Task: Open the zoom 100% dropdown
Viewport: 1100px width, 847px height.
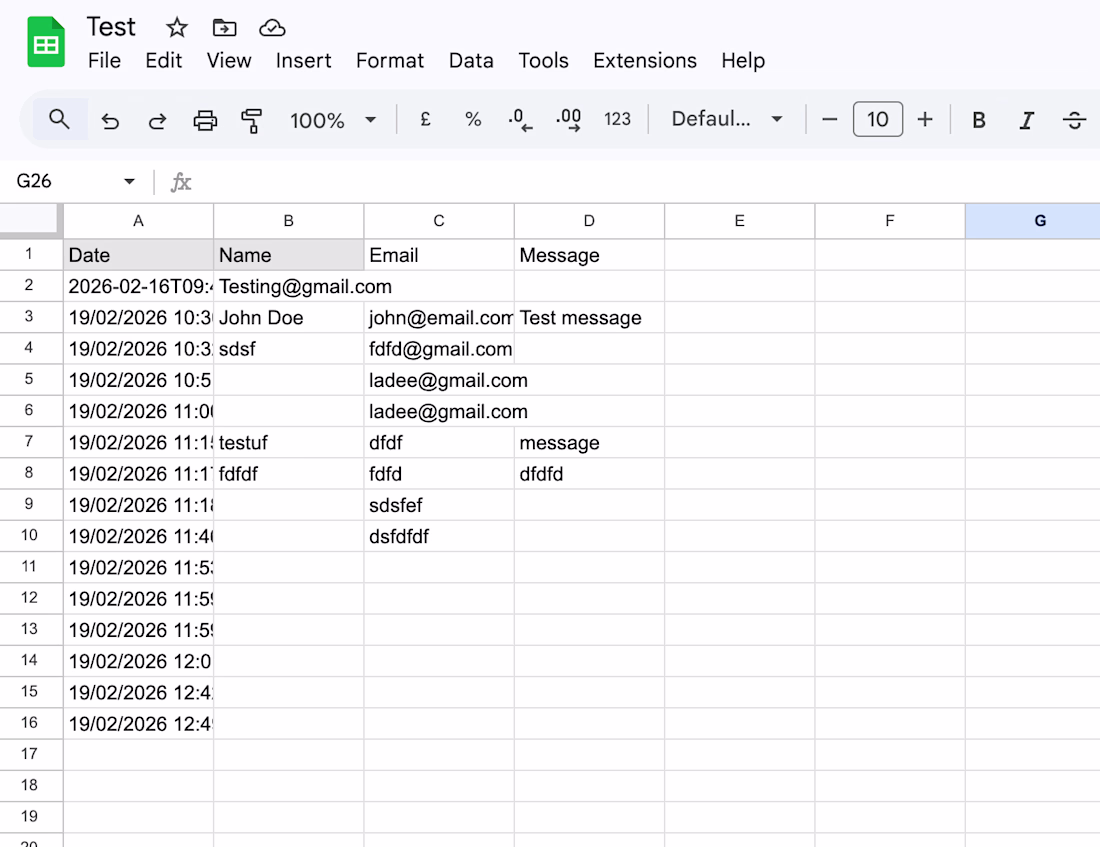Action: [x=333, y=120]
